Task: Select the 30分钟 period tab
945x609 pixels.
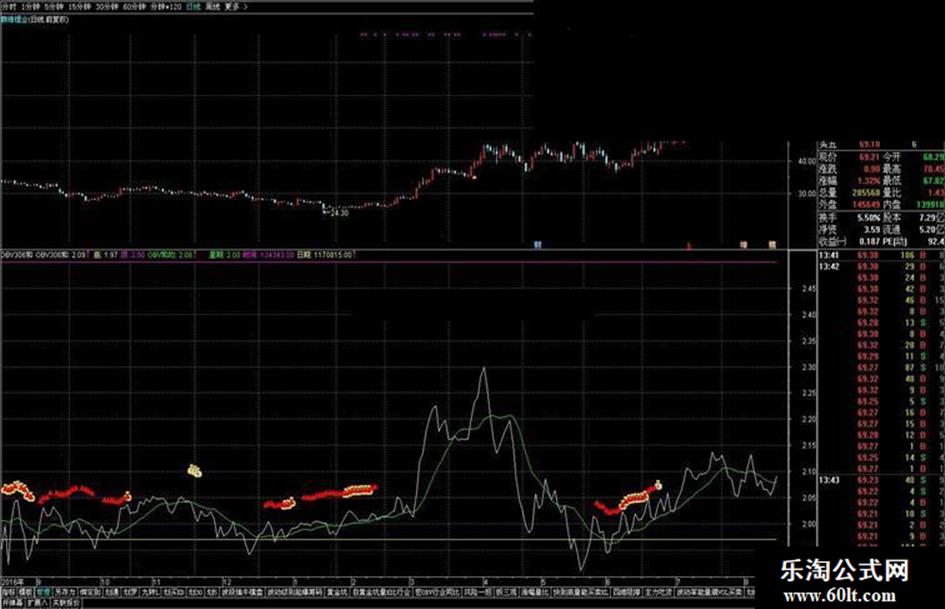Action: tap(106, 7)
